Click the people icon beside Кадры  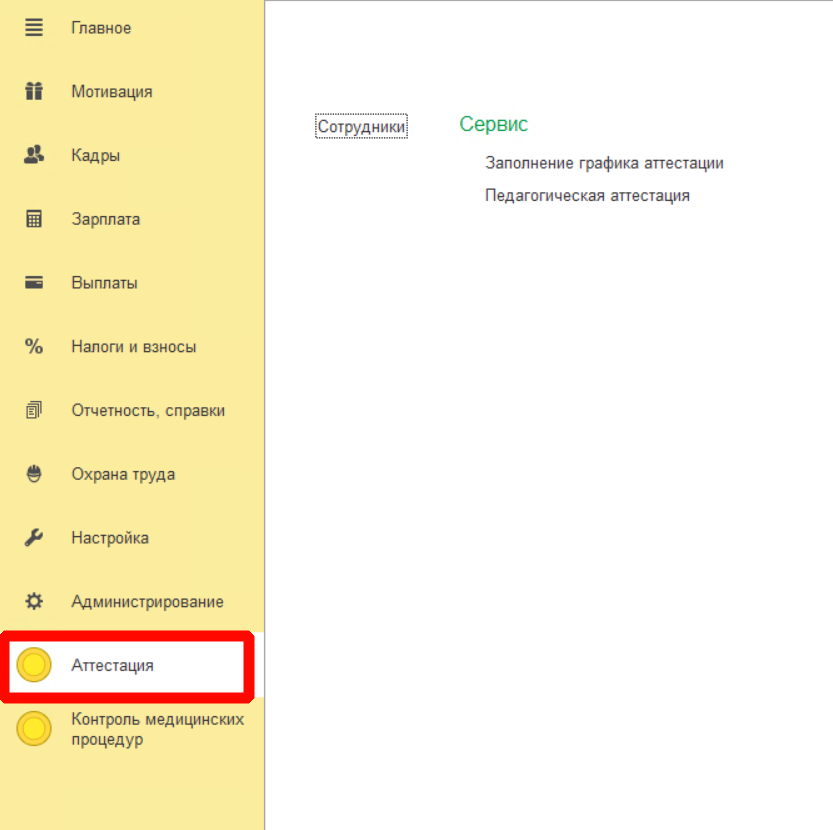[x=34, y=155]
